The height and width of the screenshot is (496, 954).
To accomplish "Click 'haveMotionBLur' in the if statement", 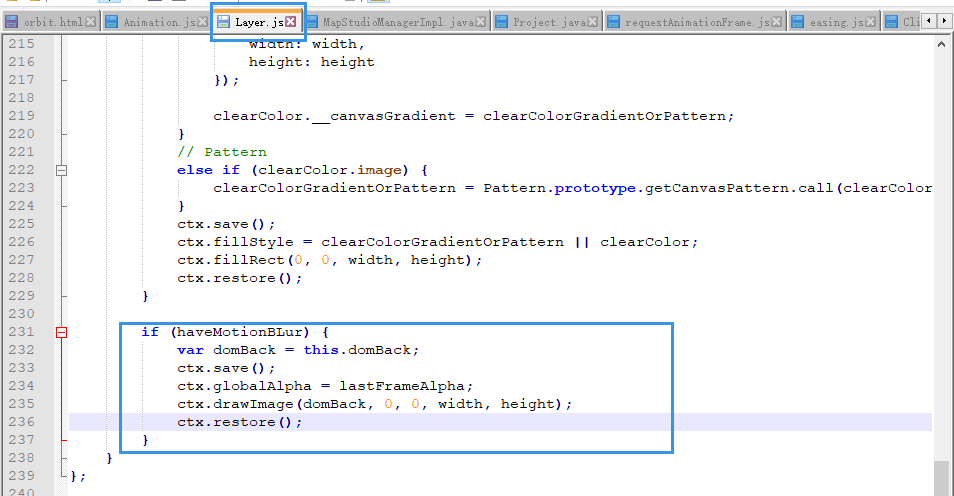I will click(x=240, y=332).
